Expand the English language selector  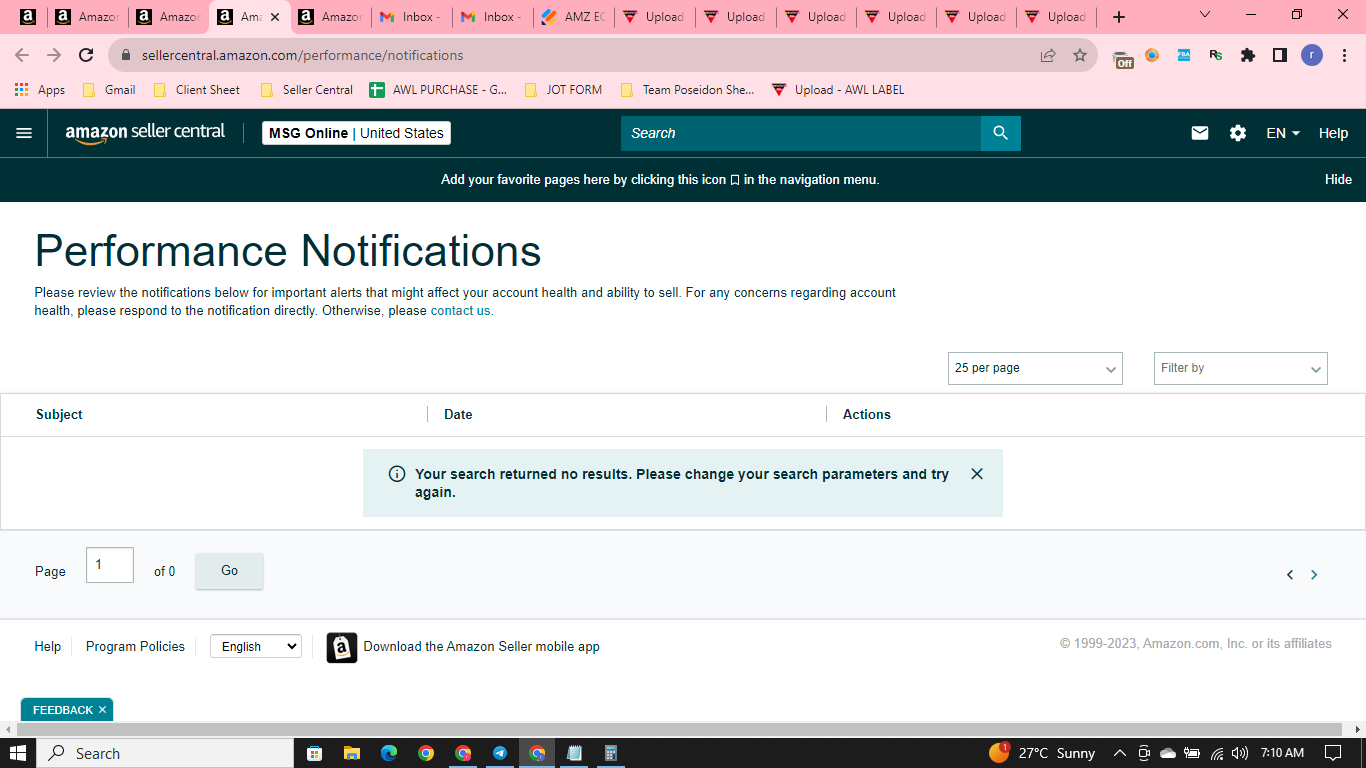256,647
